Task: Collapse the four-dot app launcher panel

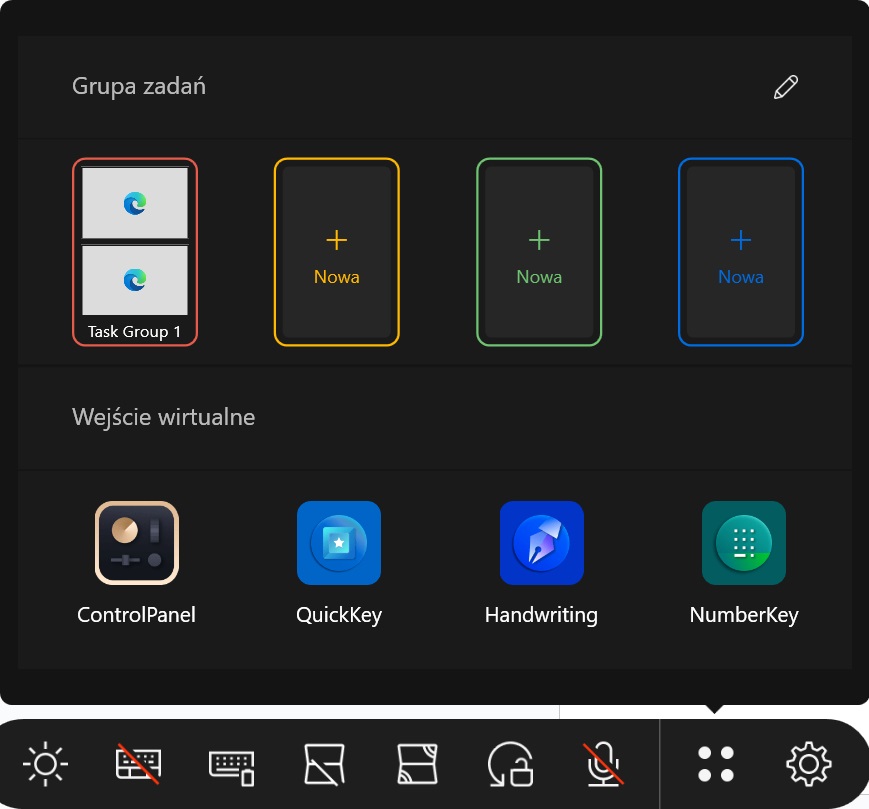Action: pyautogui.click(x=716, y=765)
